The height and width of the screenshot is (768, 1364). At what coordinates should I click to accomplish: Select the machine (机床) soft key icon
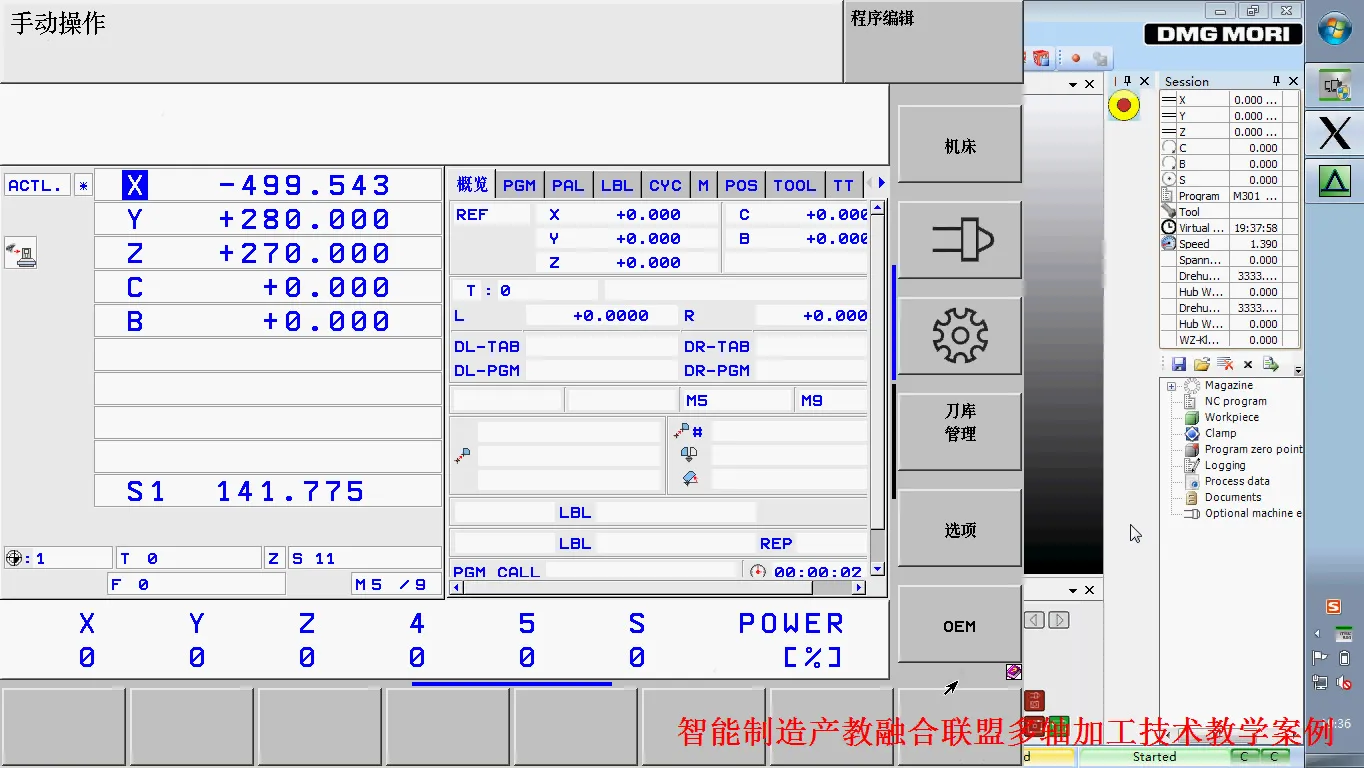click(958, 144)
